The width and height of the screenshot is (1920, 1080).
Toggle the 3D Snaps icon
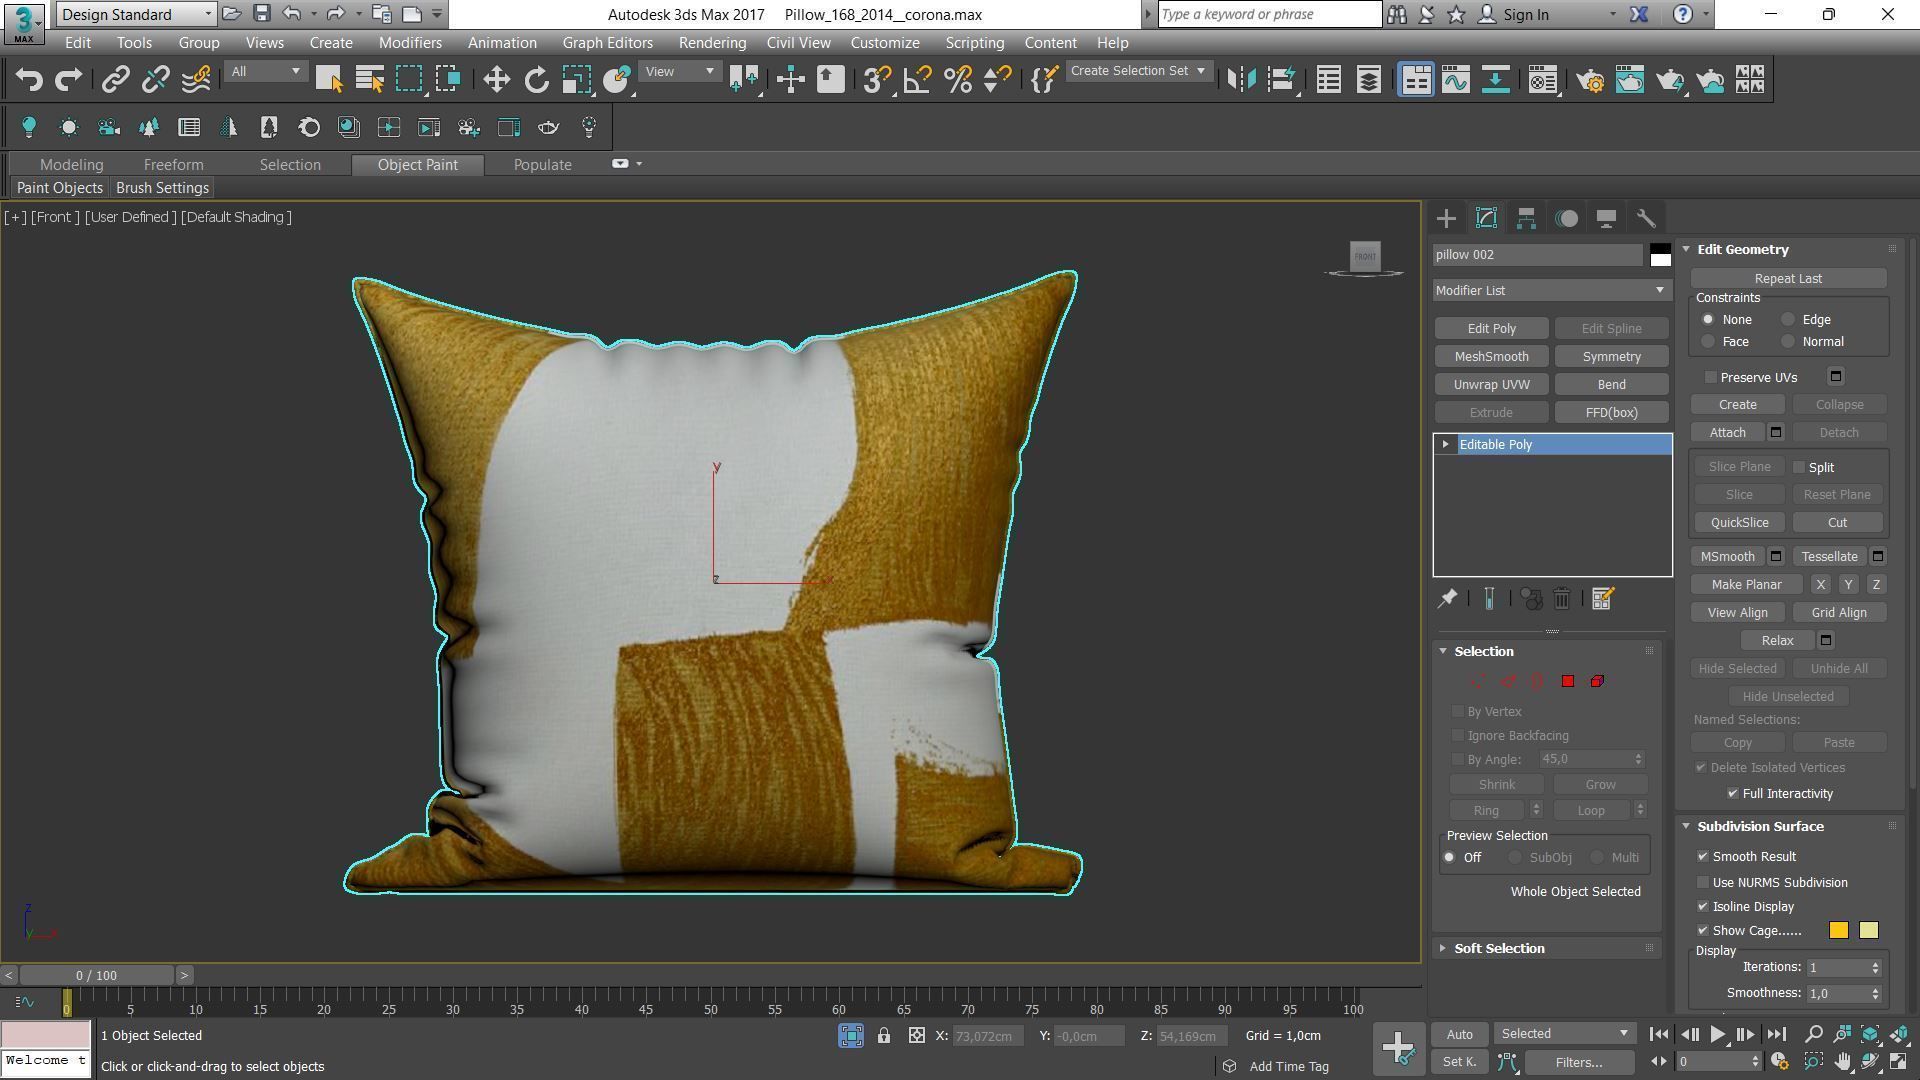click(876, 80)
